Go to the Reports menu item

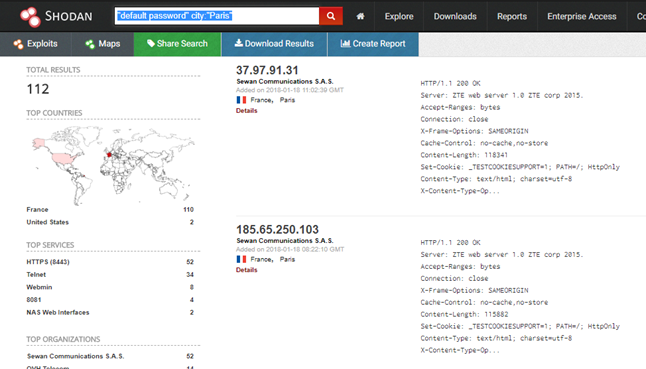click(x=512, y=16)
